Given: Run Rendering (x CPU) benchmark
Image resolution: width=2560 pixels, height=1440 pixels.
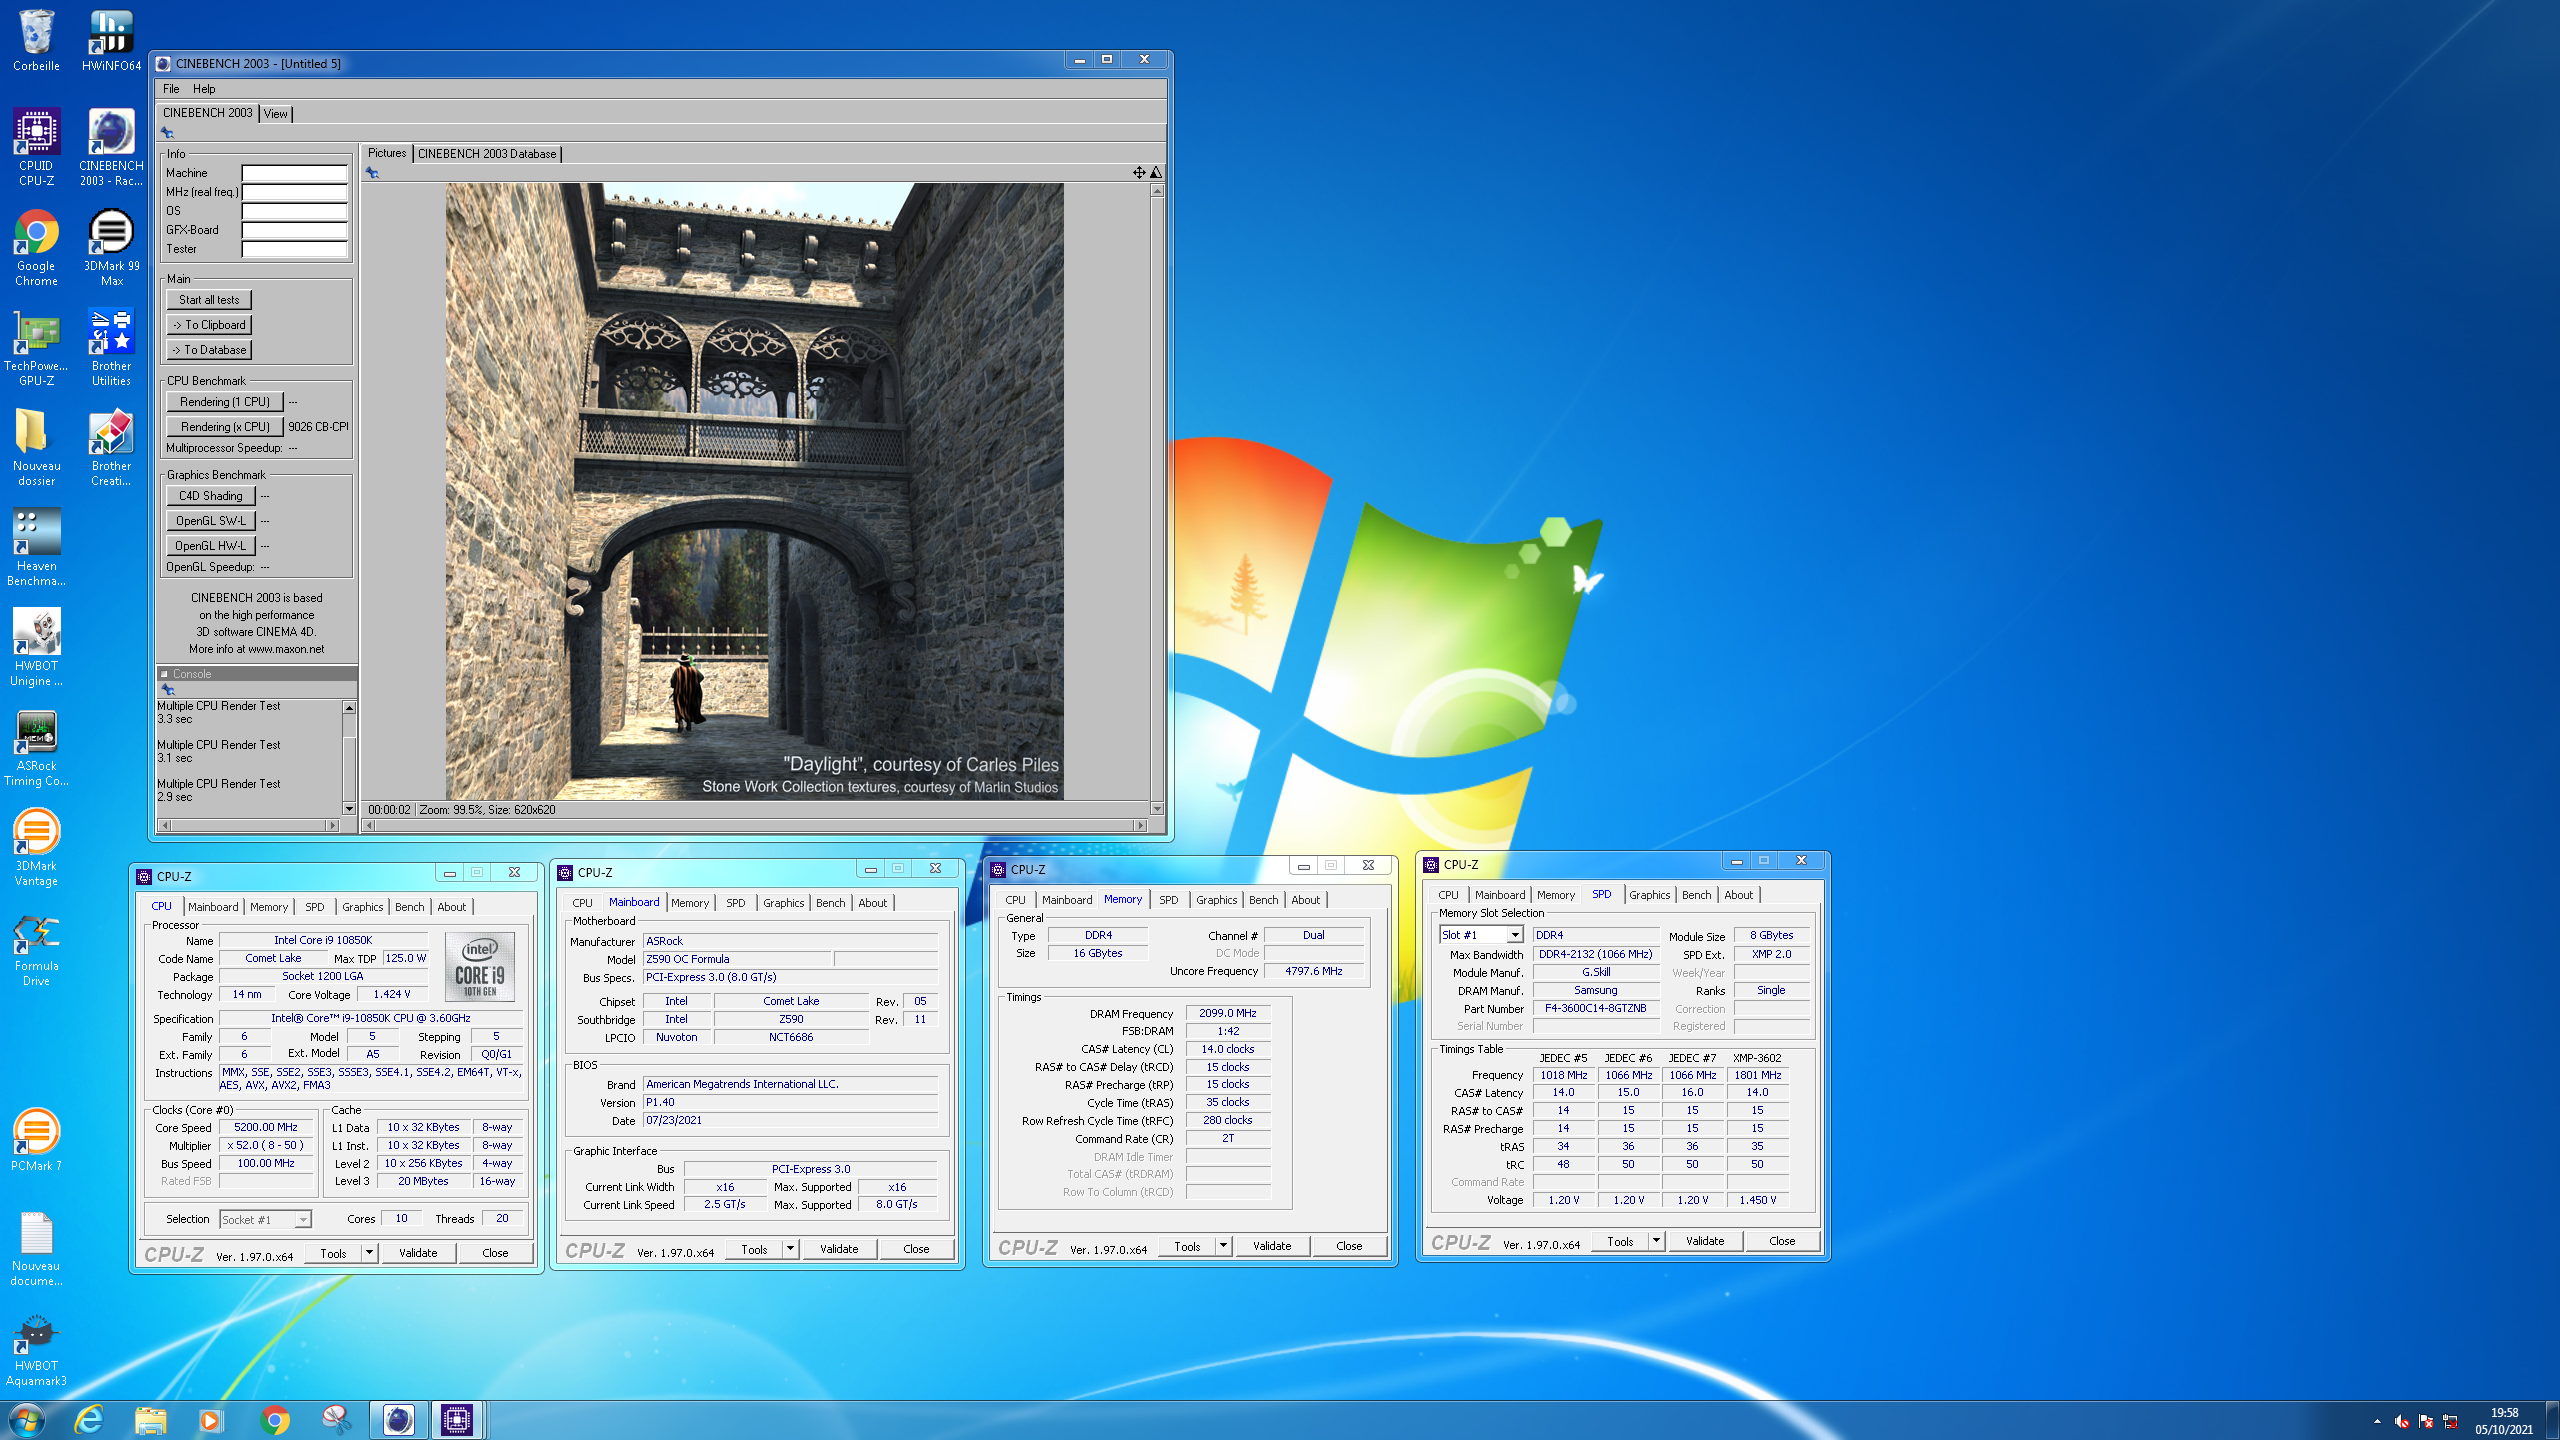Looking at the screenshot, I should pyautogui.click(x=225, y=427).
